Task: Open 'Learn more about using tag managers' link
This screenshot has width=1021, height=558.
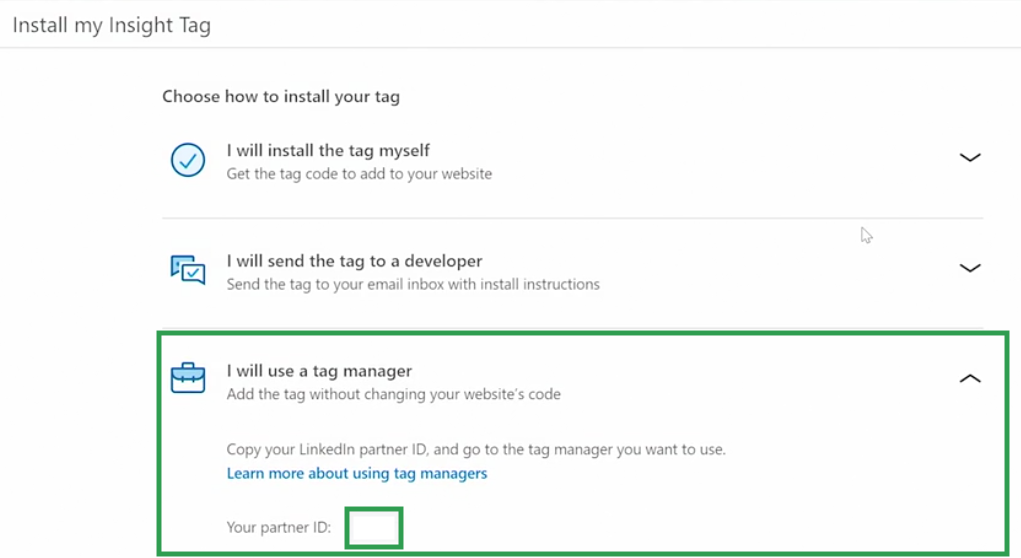Action: [357, 473]
